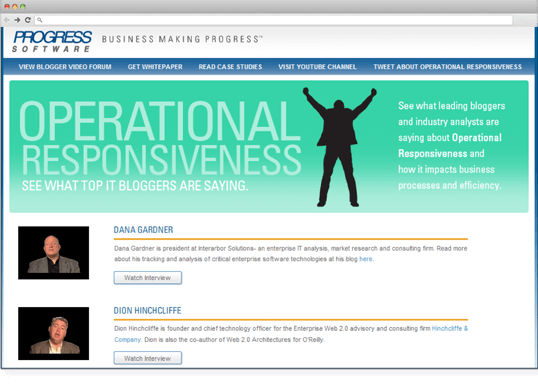Click the browser forward arrow icon
The height and width of the screenshot is (391, 538).
pos(17,20)
